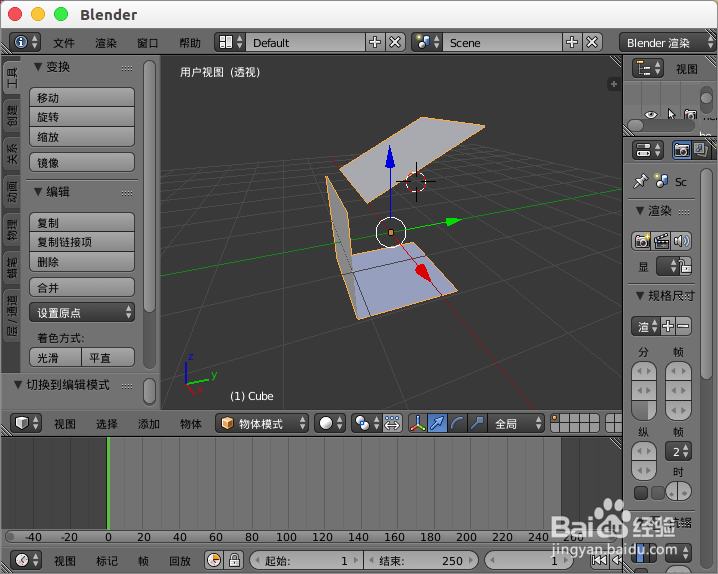Open the screen layout chooser icon
Screen dimensions: 718x574
pos(230,43)
